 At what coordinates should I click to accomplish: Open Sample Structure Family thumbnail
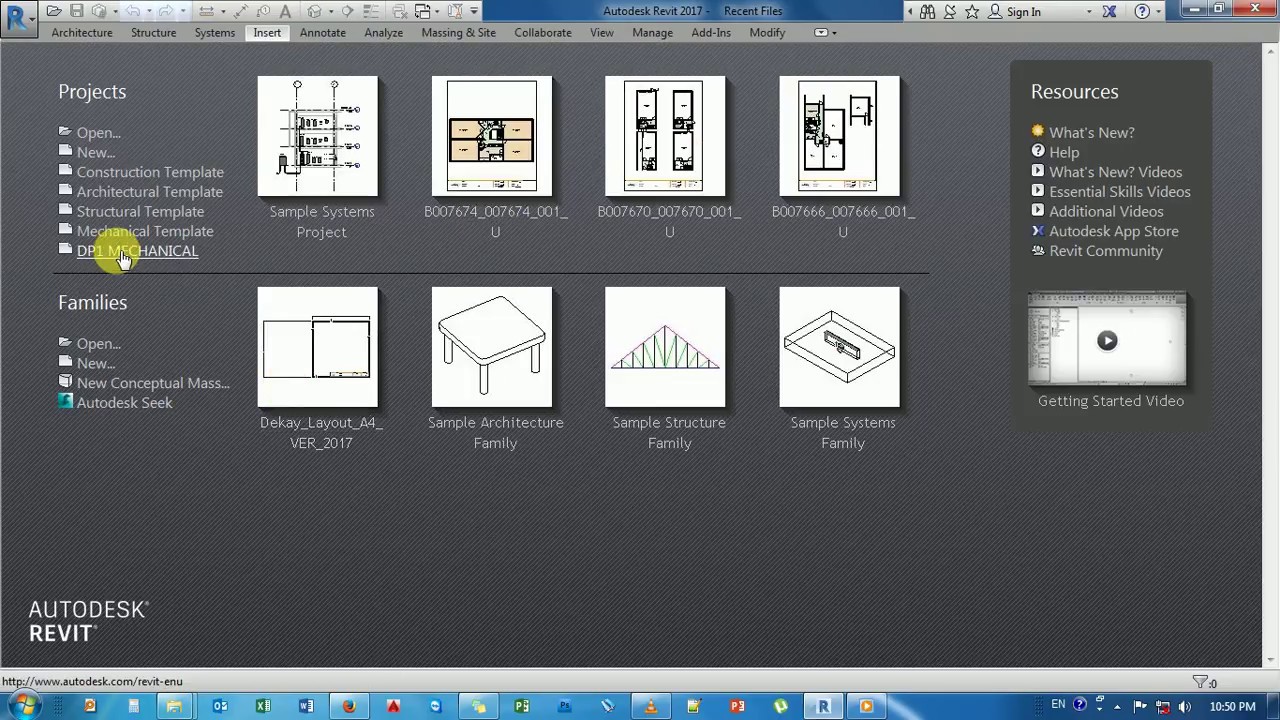665,347
